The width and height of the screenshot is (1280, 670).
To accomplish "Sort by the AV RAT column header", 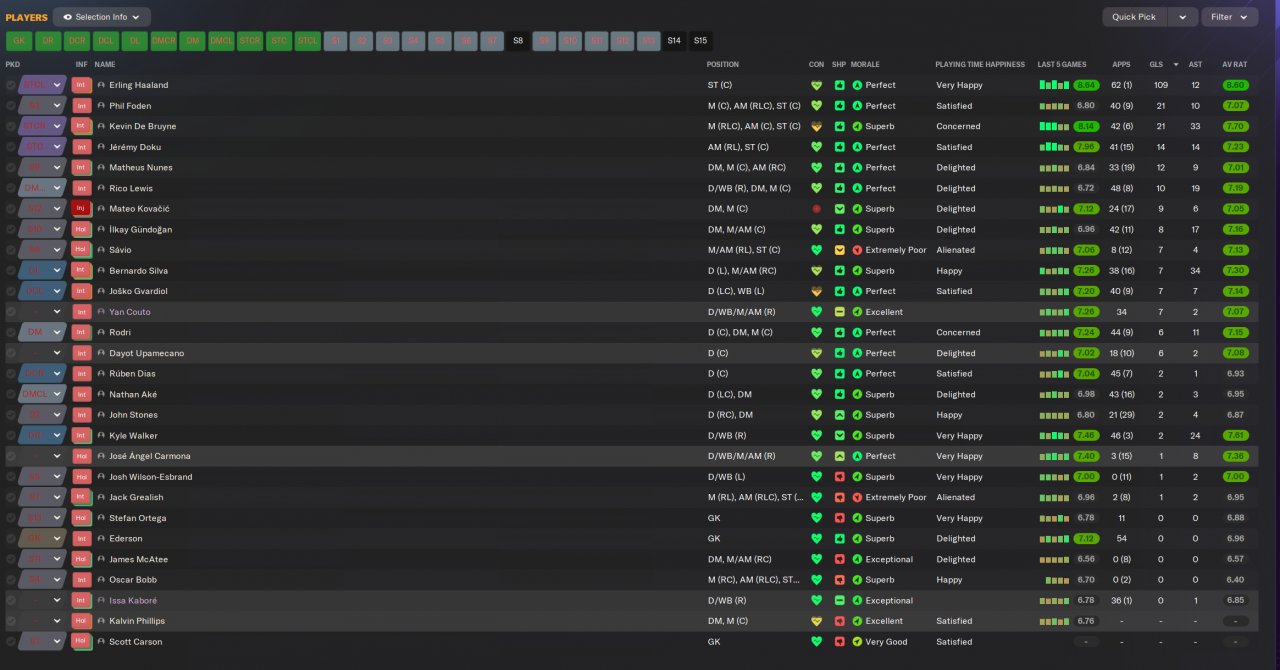I will pyautogui.click(x=1235, y=64).
